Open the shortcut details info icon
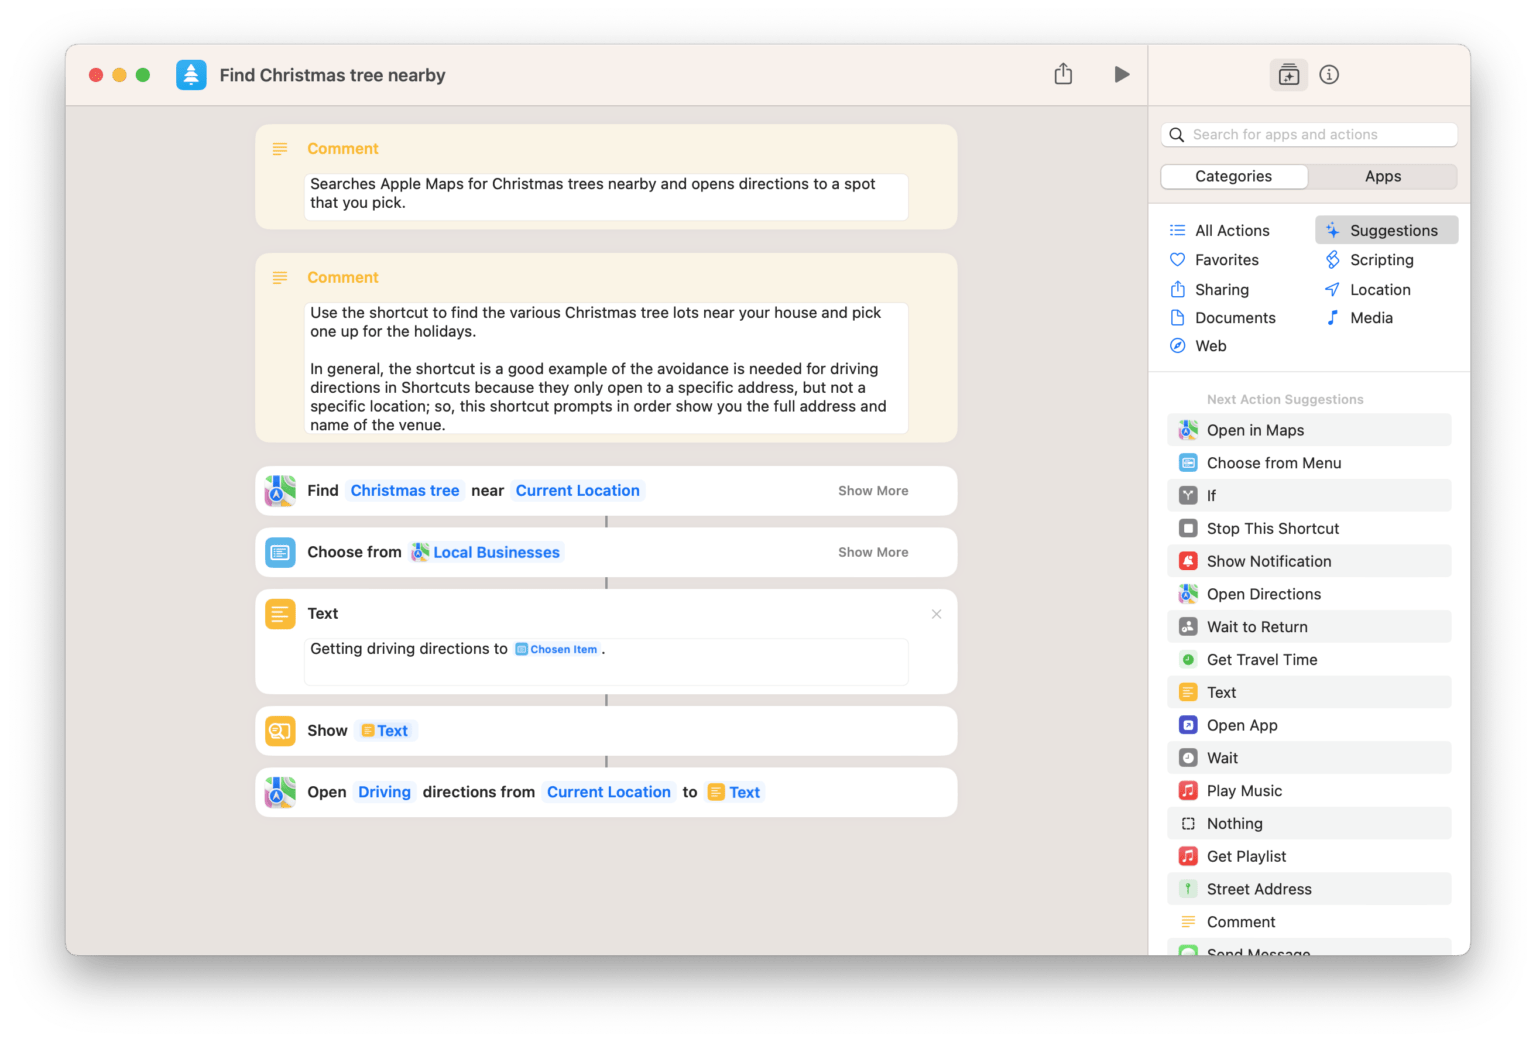Viewport: 1536px width, 1042px height. (1329, 75)
